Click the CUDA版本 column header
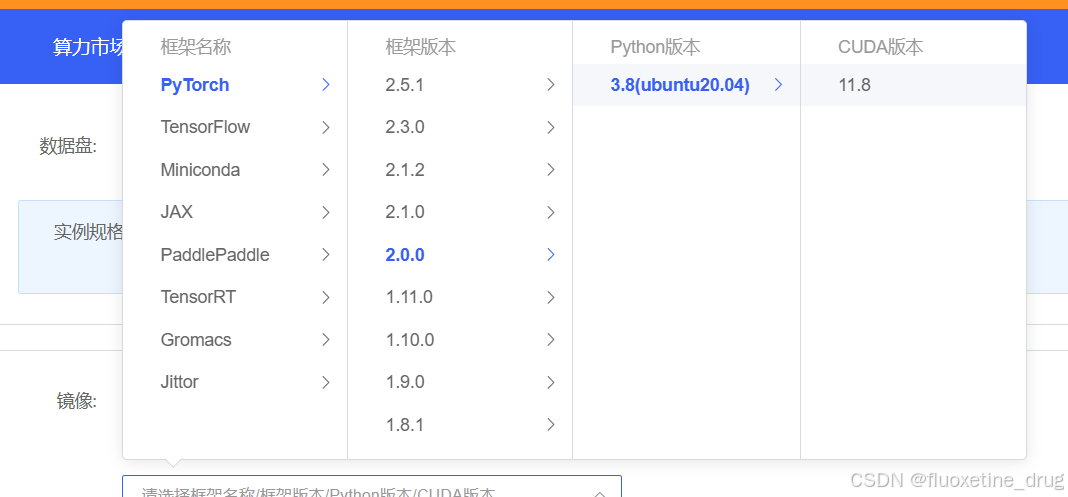Screen dimensions: 1068x497 [x=881, y=47]
